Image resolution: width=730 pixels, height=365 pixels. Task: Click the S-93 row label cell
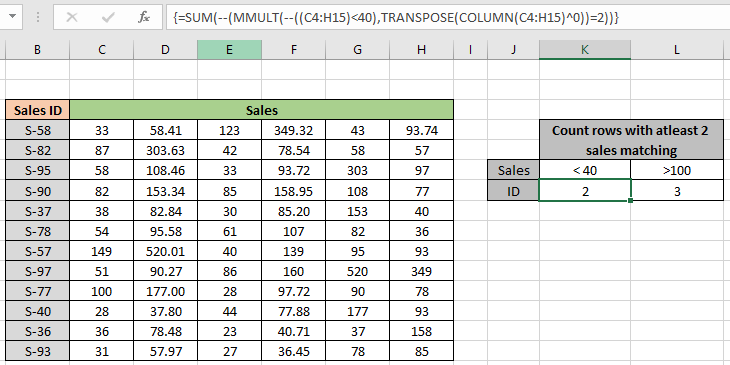(x=38, y=351)
